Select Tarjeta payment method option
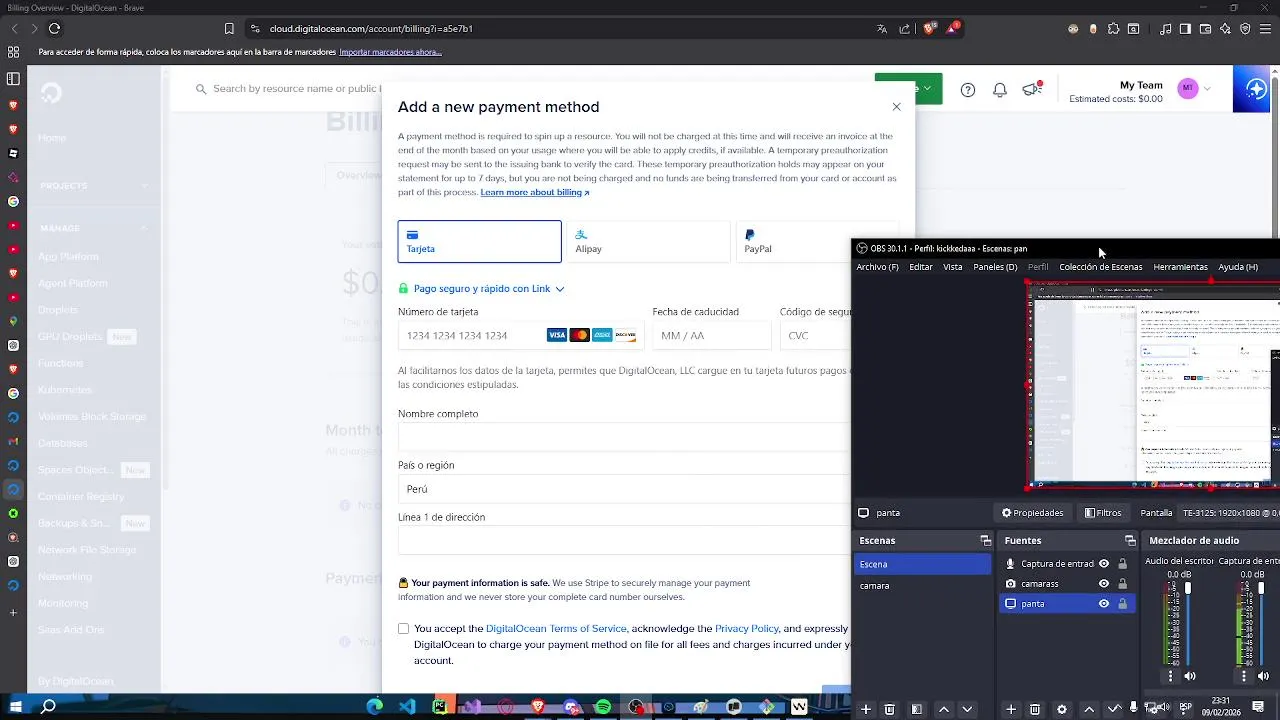 pos(480,241)
